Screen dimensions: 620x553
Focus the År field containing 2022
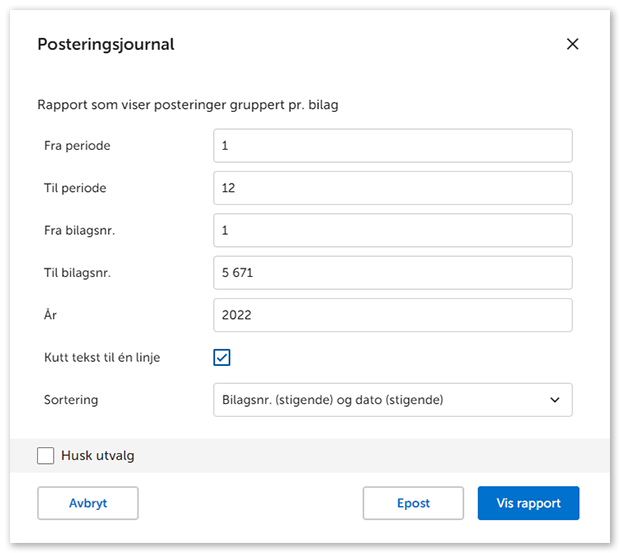392,315
